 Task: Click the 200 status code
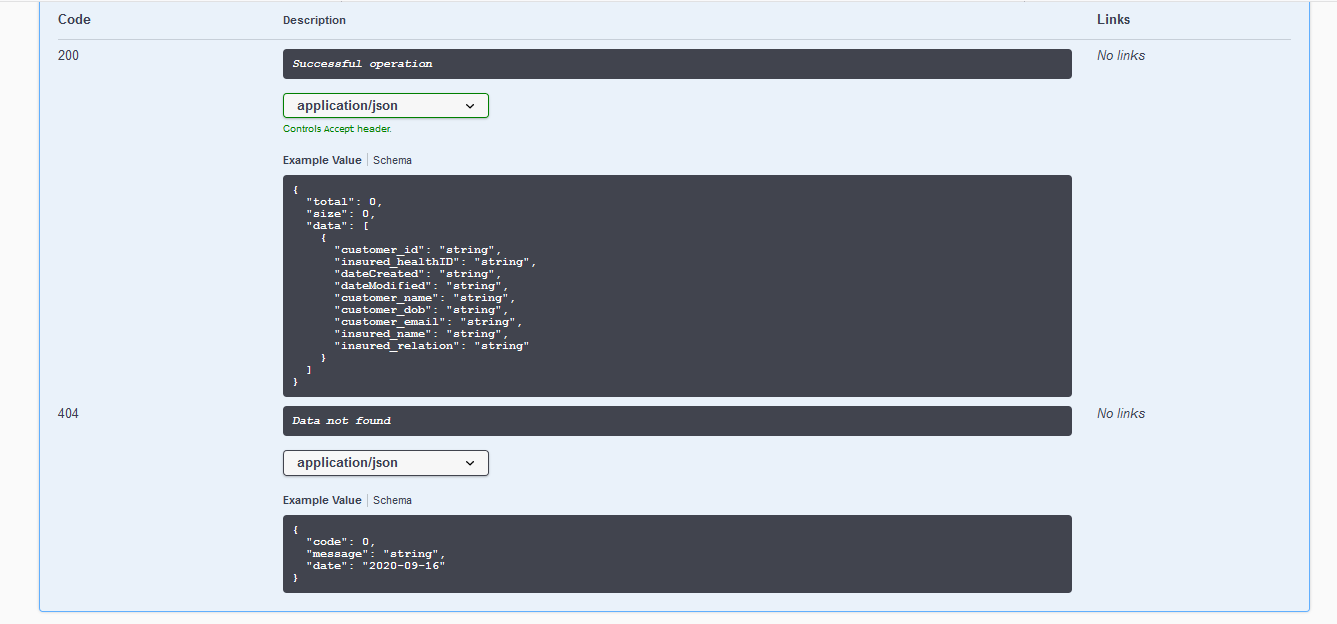[68, 56]
